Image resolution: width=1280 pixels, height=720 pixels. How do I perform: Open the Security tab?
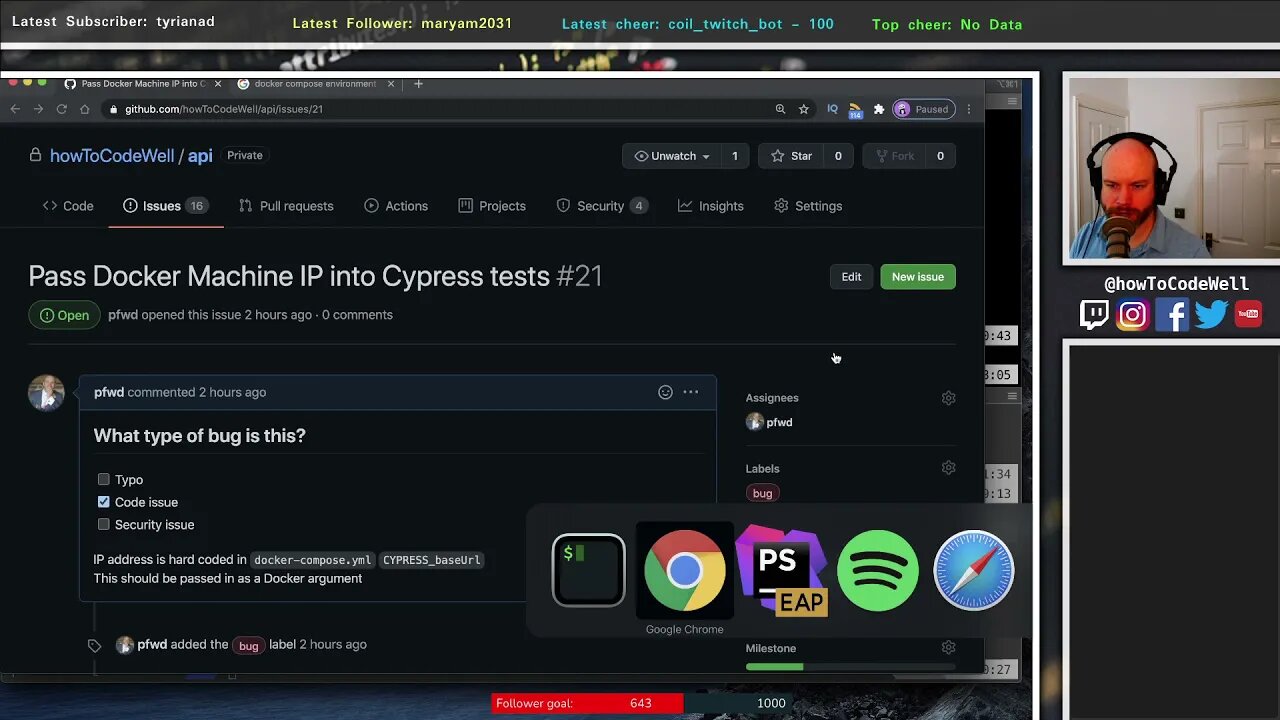[x=602, y=206]
